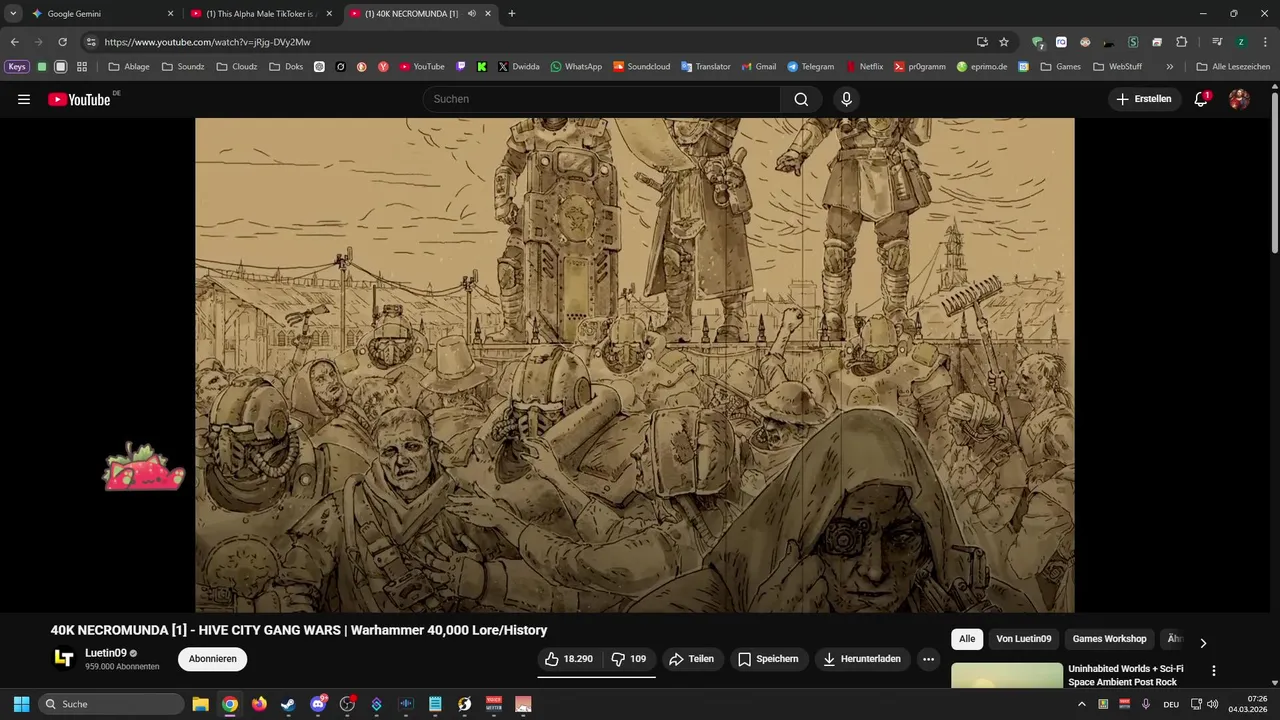Open the Twitch bookmark icon
Viewport: 1280px width, 720px height.
coord(461,67)
